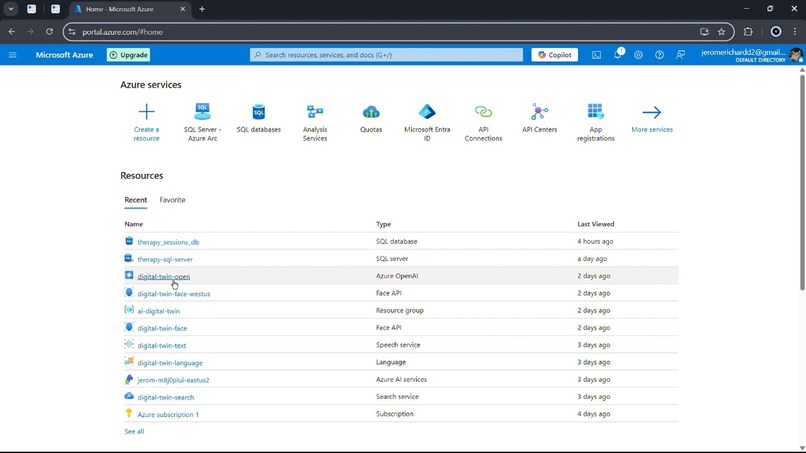Open the feedback icon
This screenshot has width=806, height=453.
(x=681, y=55)
